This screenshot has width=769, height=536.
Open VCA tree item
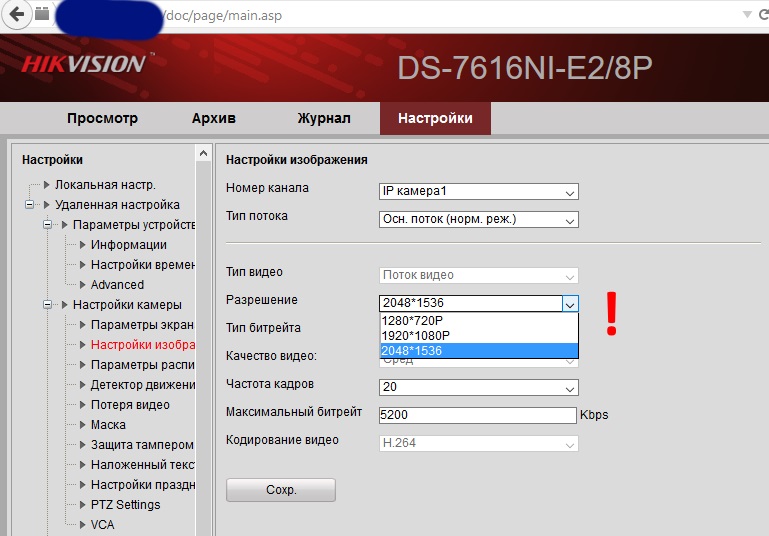pyautogui.click(x=103, y=525)
